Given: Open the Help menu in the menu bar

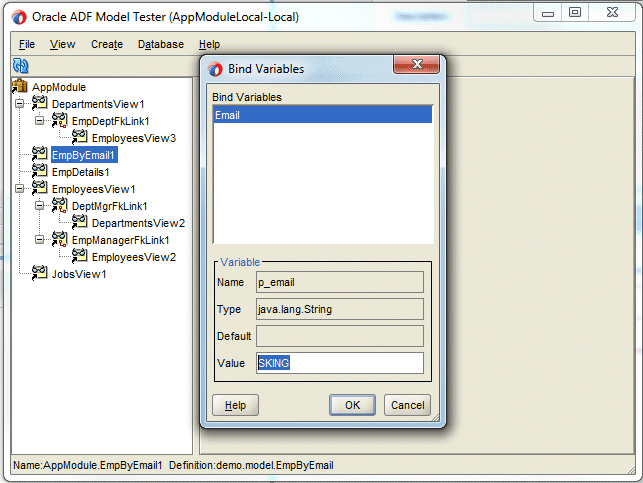Looking at the screenshot, I should [x=210, y=44].
